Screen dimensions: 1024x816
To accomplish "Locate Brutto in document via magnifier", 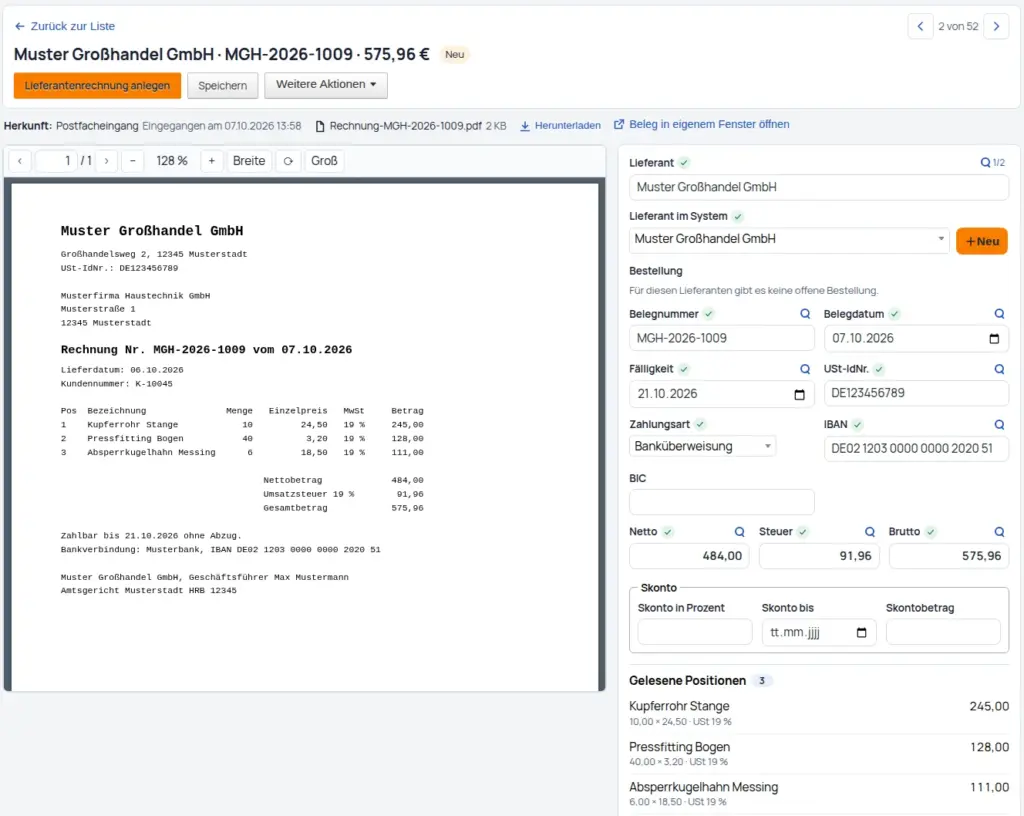I will [x=999, y=532].
